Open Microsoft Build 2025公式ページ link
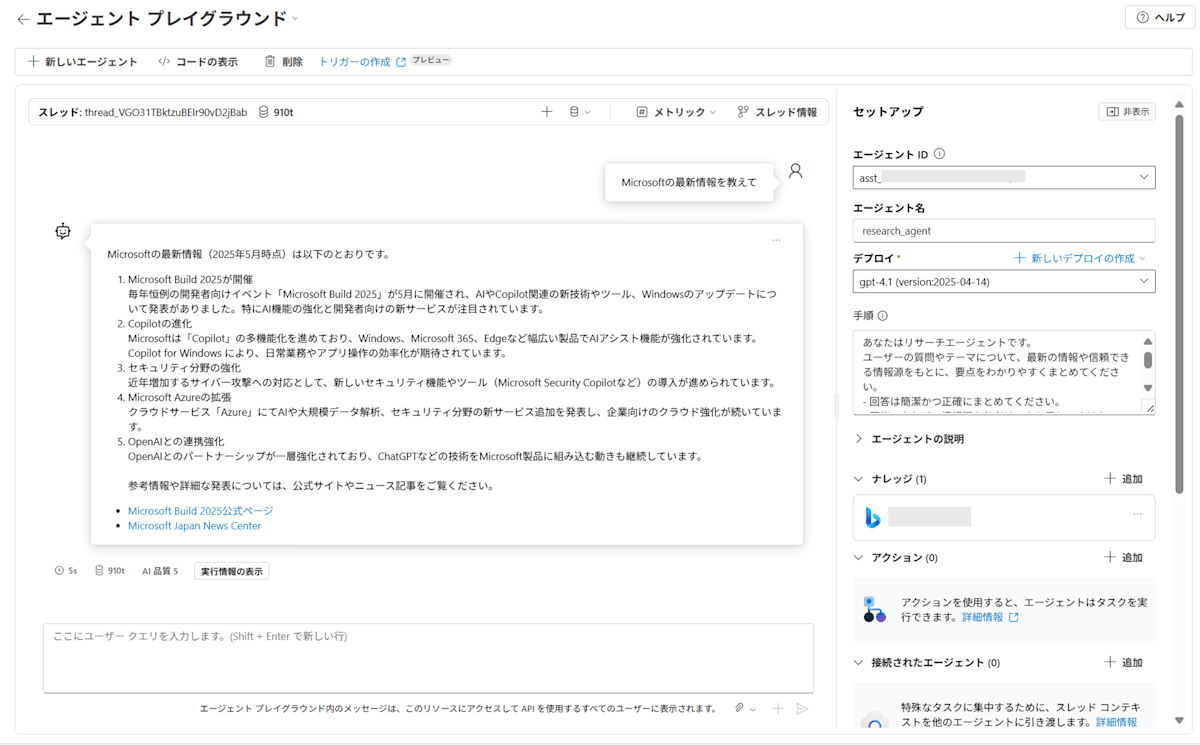 point(200,511)
